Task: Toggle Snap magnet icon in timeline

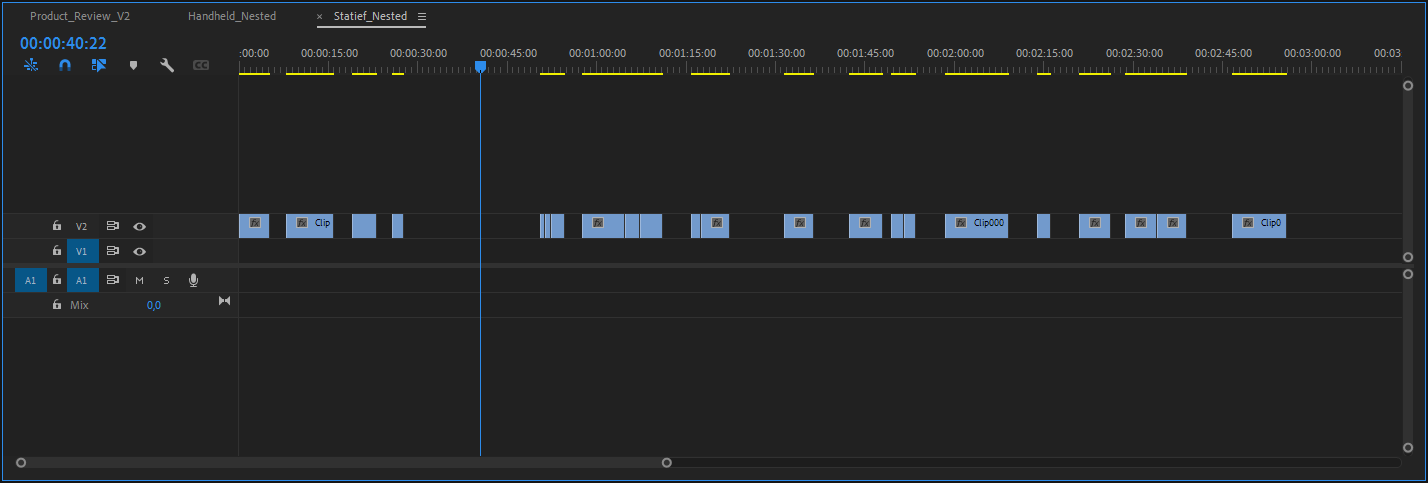Action: 65,65
